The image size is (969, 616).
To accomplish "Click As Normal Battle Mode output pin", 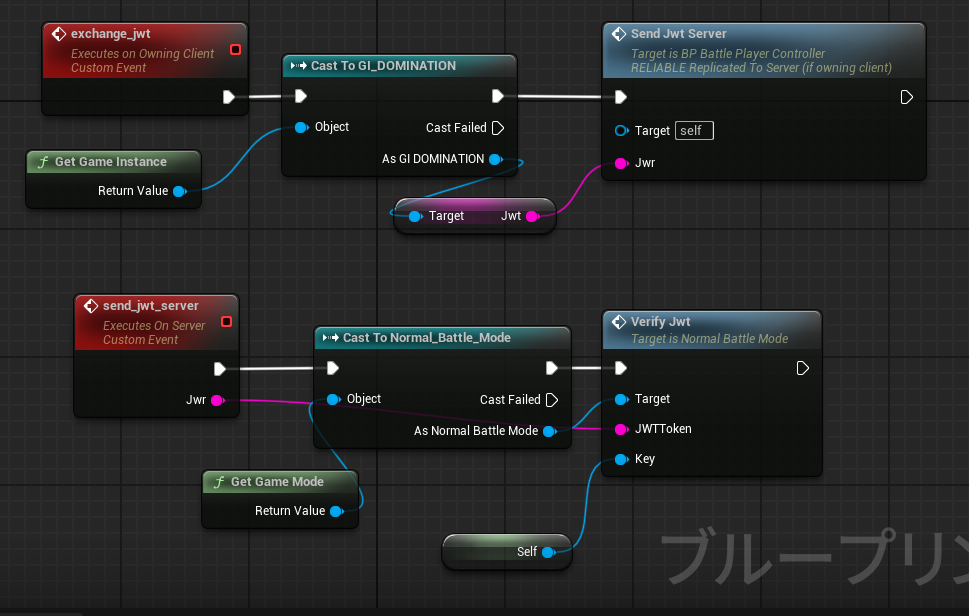I will point(548,431).
